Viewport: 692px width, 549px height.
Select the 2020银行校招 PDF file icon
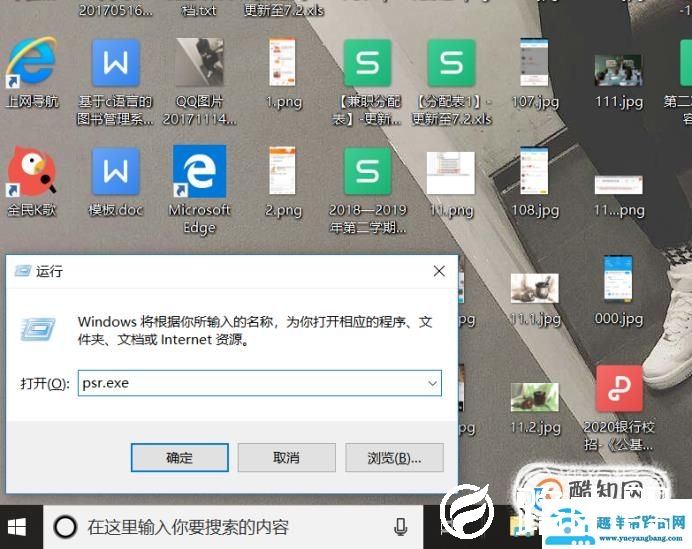point(619,388)
